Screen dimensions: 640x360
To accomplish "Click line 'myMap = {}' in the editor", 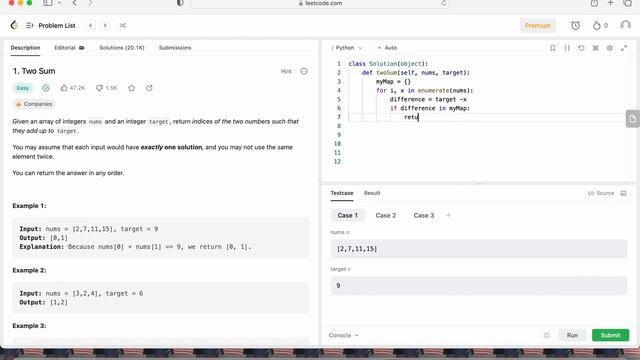I will click(x=393, y=82).
